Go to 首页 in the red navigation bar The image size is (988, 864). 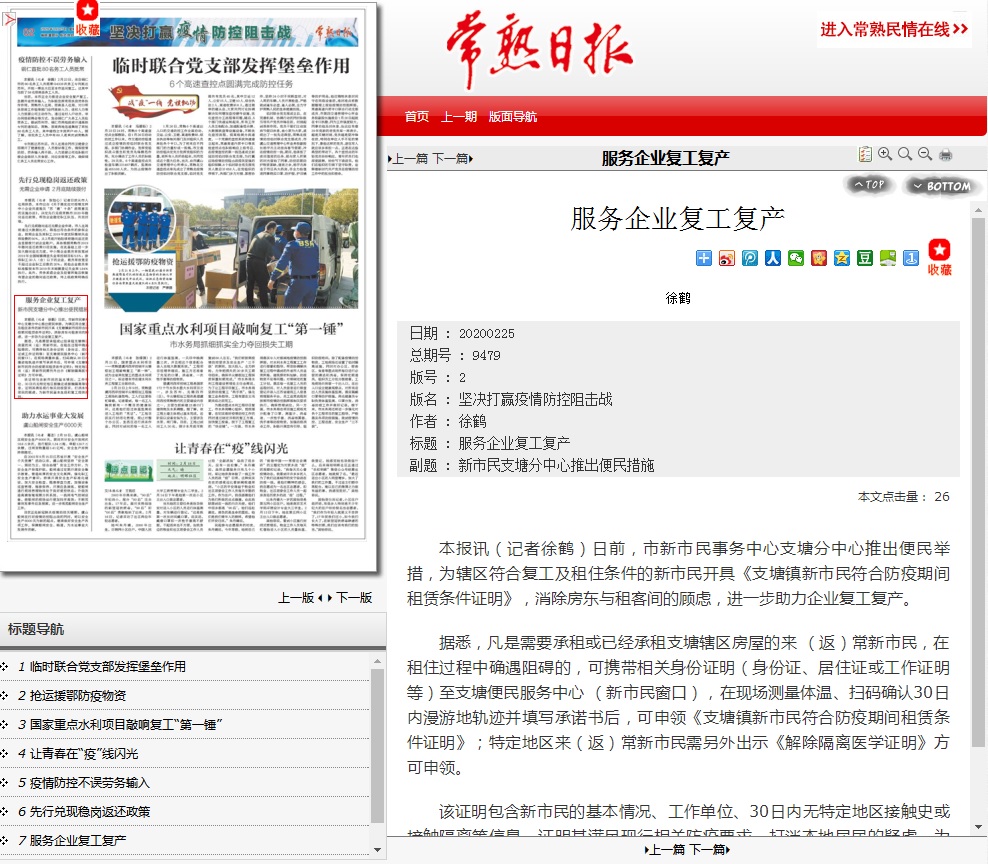(416, 117)
